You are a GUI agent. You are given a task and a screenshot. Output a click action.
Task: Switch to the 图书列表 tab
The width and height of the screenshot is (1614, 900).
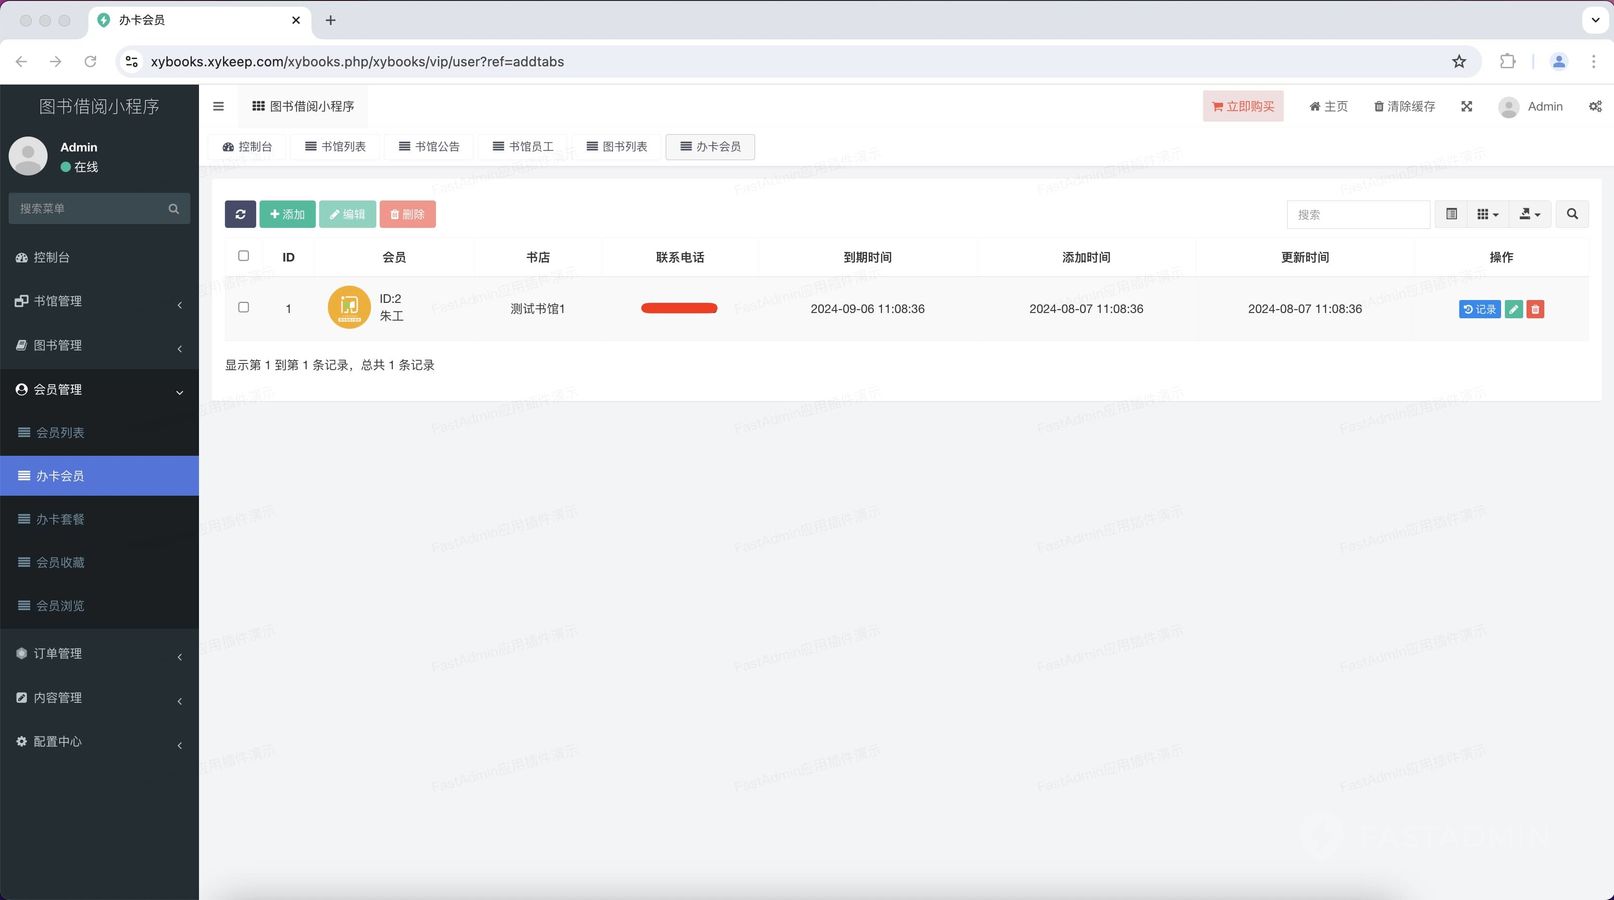[x=617, y=147]
